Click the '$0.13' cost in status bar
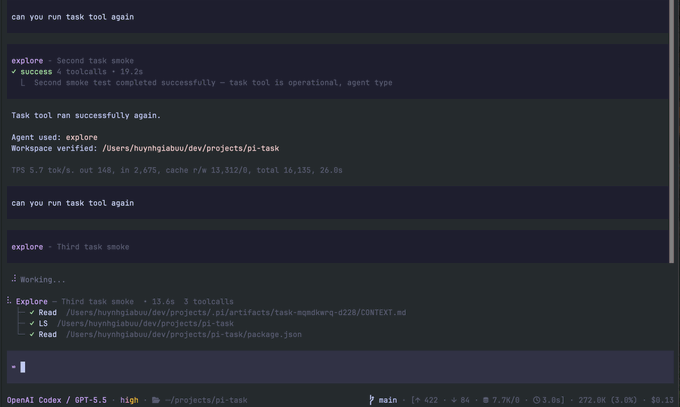 tap(662, 400)
